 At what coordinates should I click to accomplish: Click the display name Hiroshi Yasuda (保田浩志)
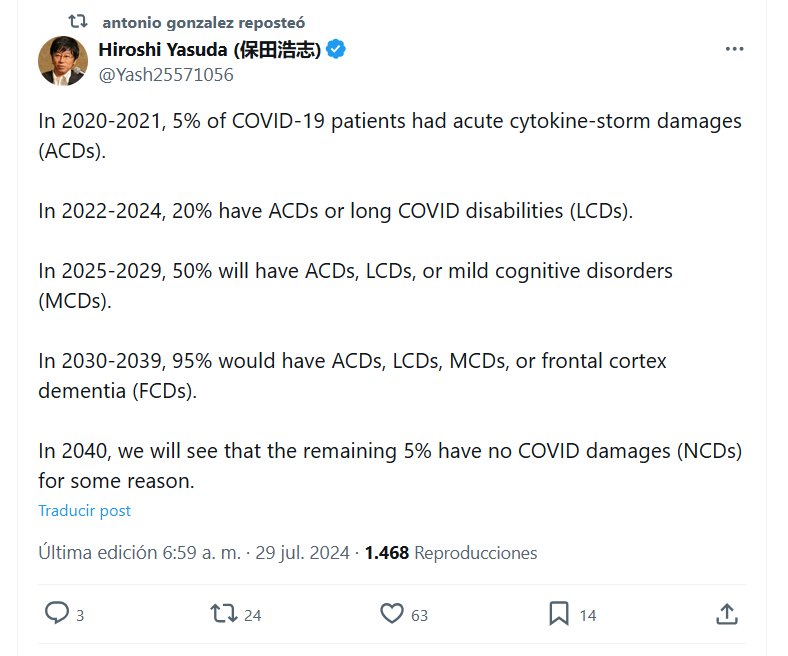click(210, 50)
